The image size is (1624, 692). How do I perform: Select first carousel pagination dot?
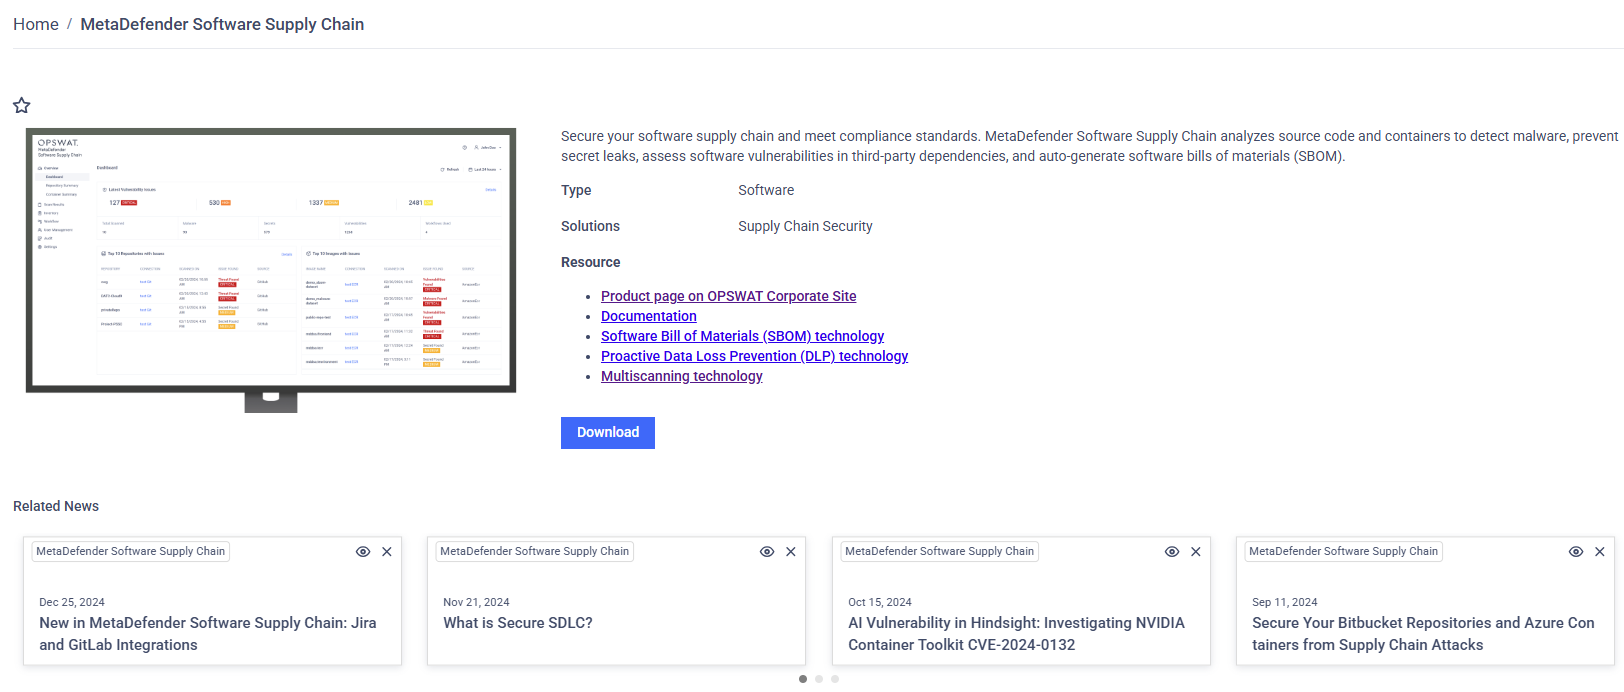coord(803,679)
